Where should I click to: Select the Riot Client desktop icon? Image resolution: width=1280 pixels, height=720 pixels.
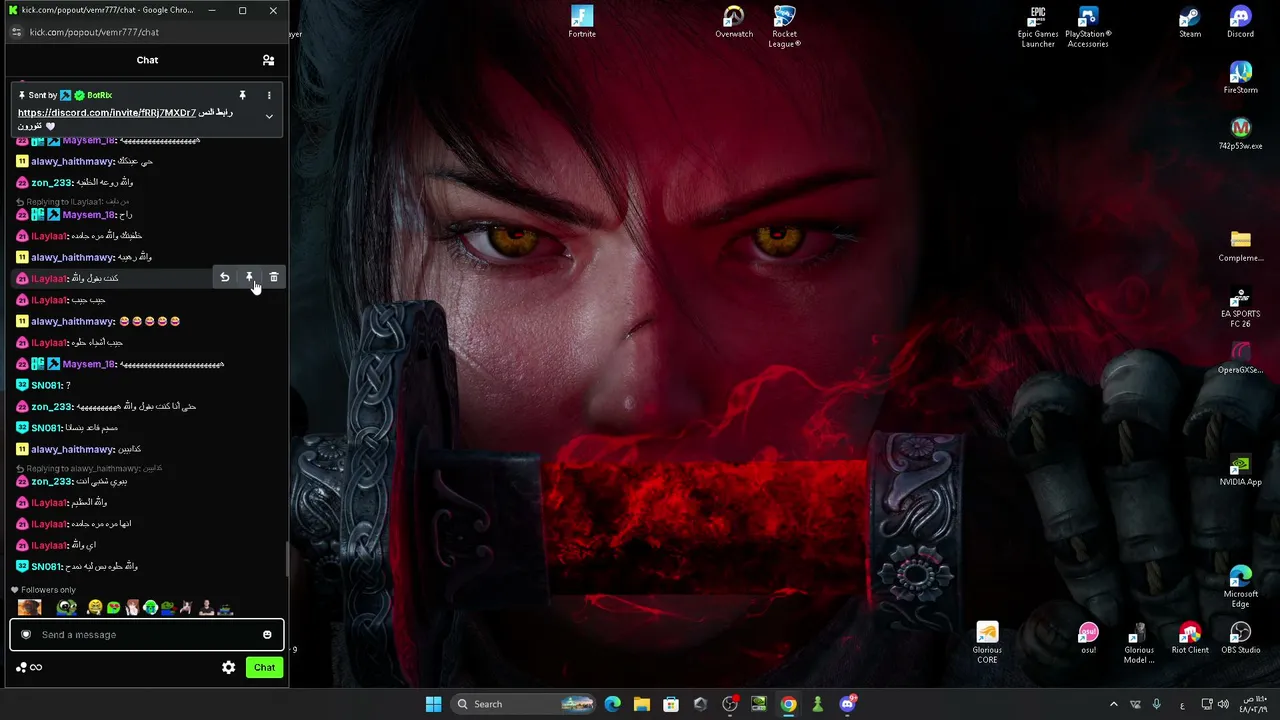tap(1190, 638)
